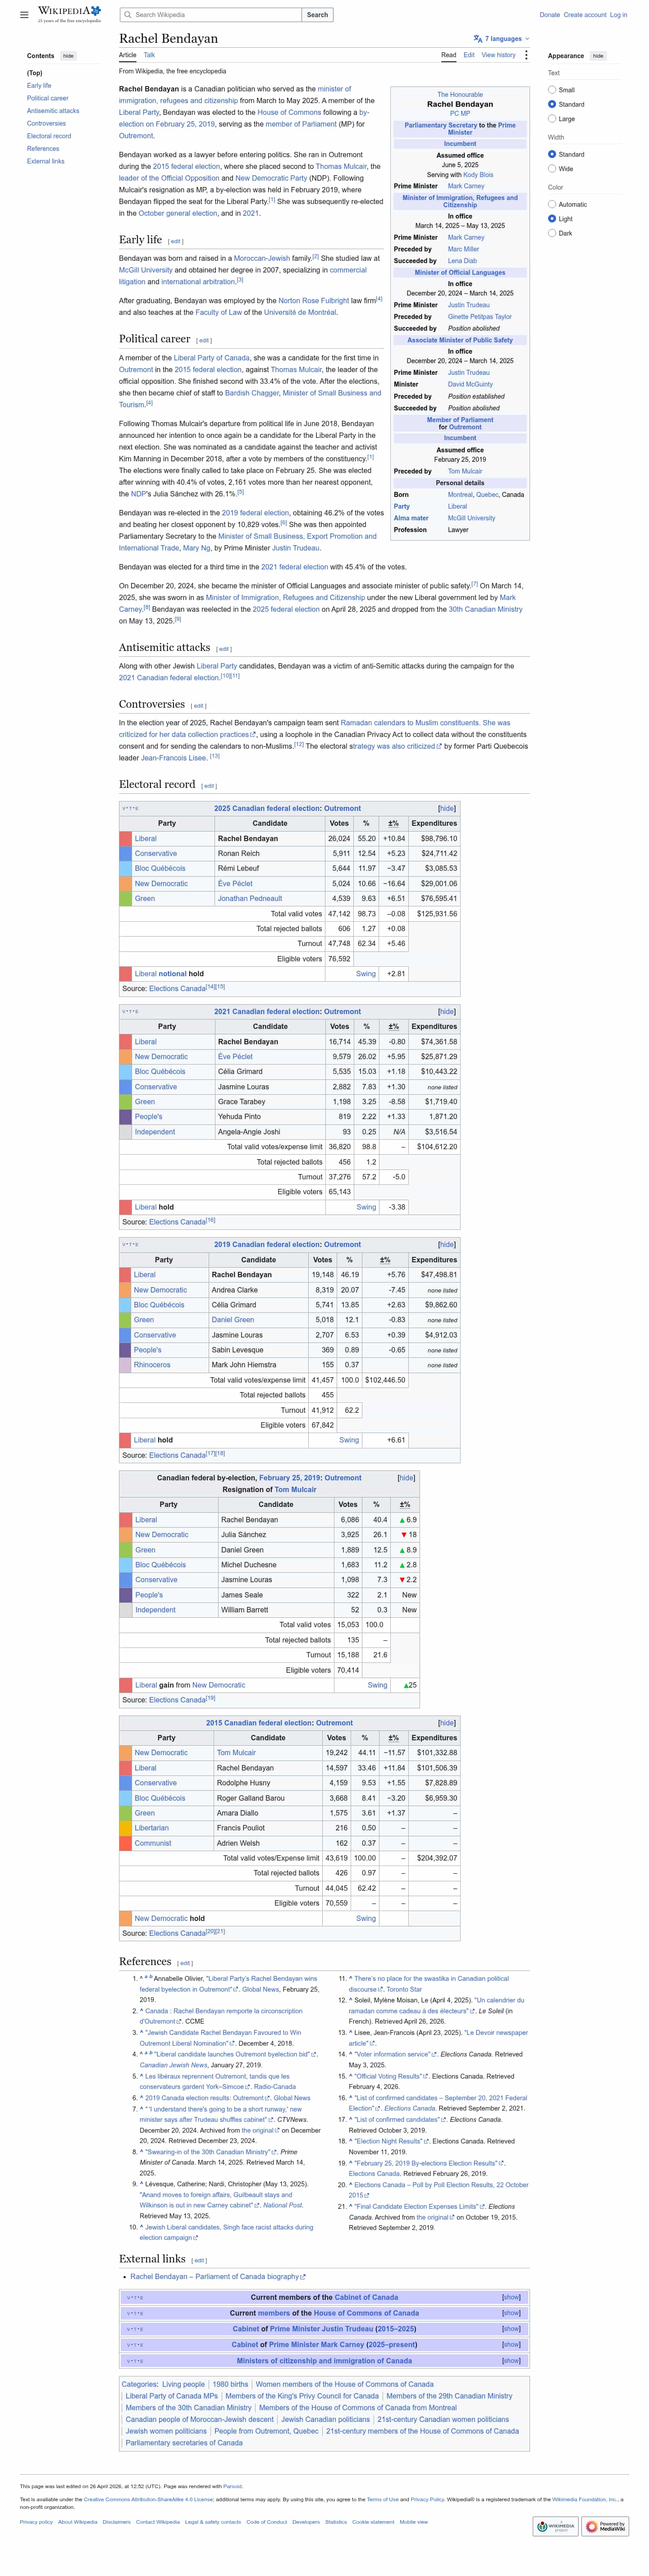The image size is (649, 2576).
Task: Open the more options three-dot menu
Action: point(526,55)
